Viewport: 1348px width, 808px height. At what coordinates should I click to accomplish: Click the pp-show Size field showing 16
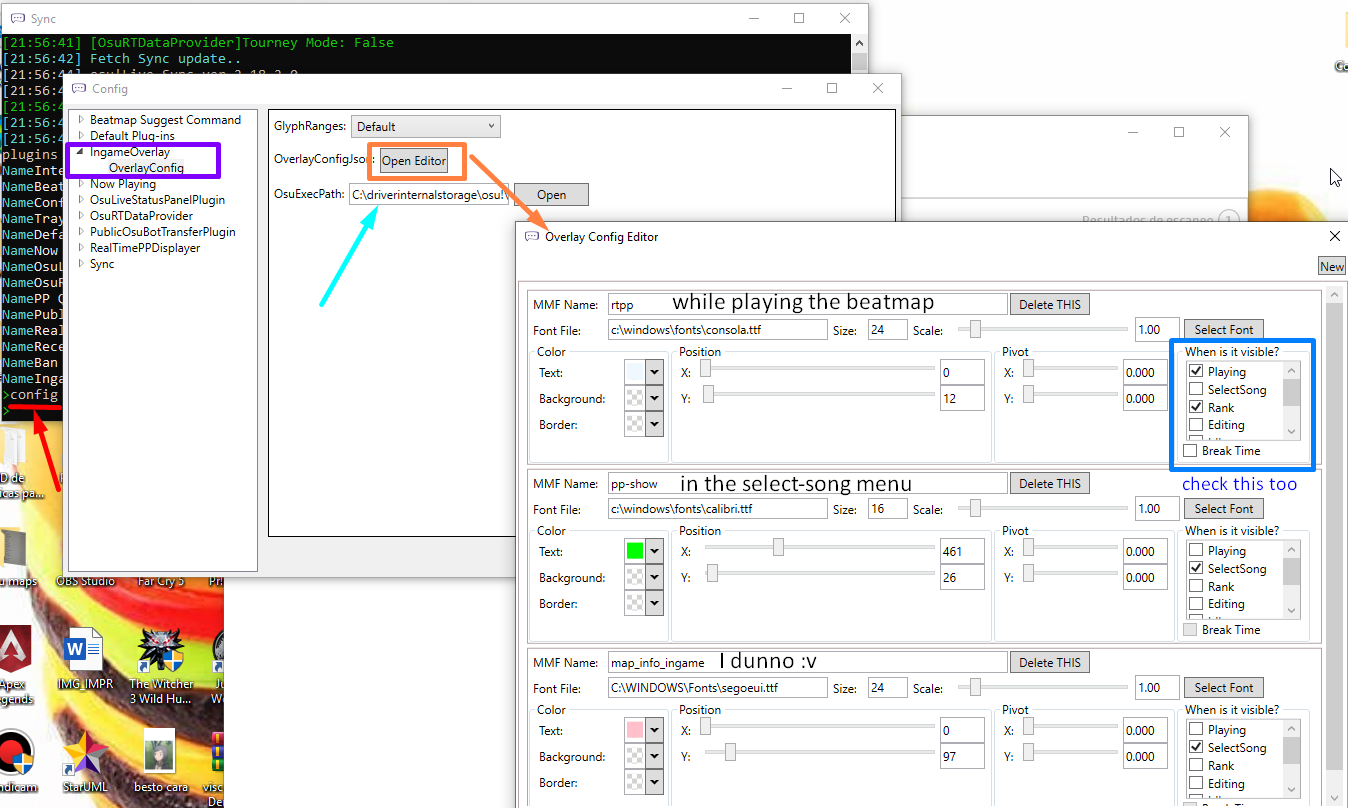coord(888,508)
